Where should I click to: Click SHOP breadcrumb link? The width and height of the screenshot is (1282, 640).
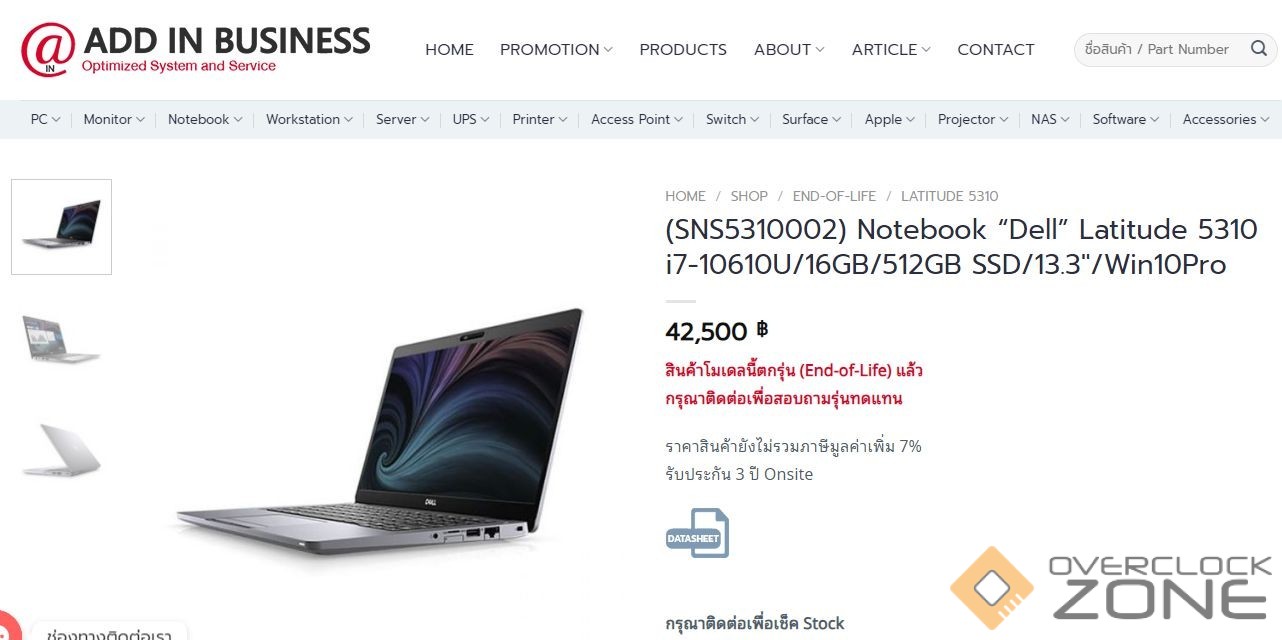(x=749, y=196)
